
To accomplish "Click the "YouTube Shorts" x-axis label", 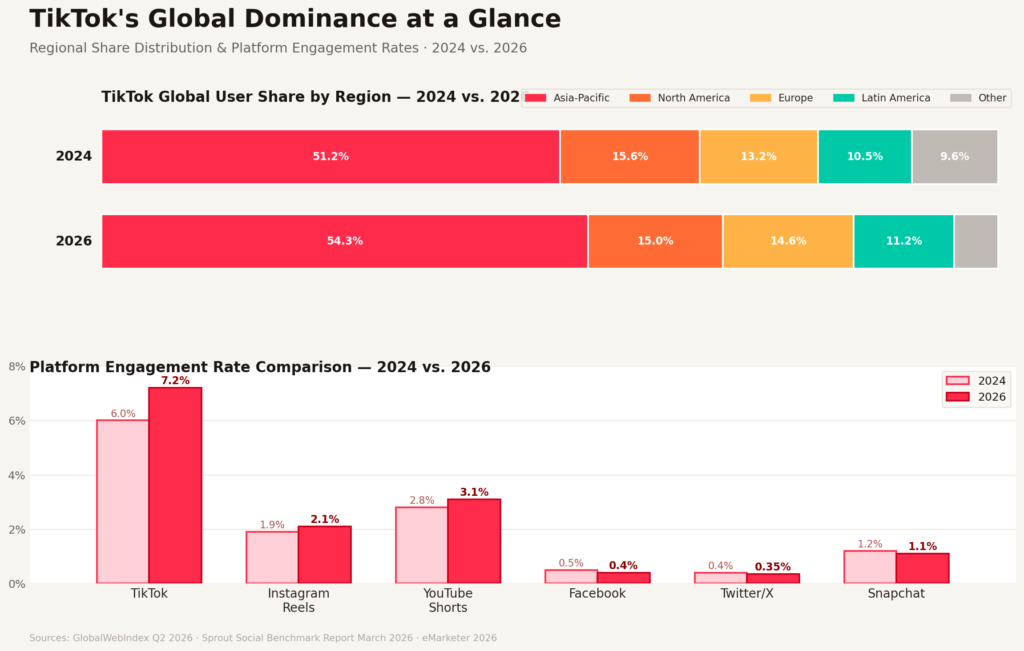I will click(448, 601).
